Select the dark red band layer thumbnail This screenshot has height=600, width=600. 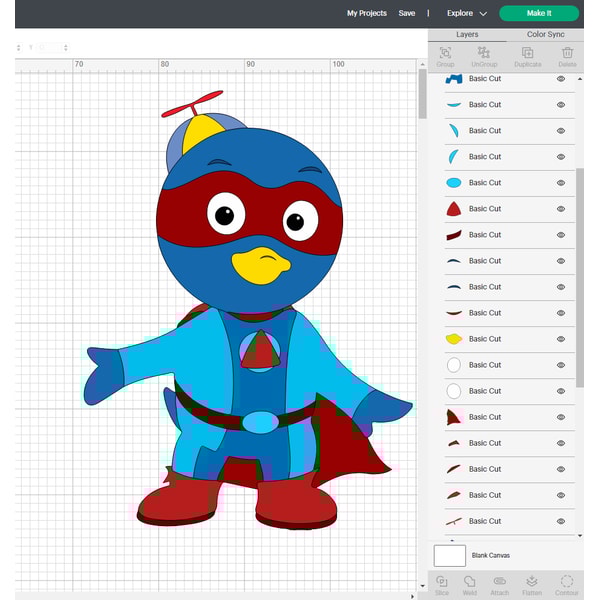[454, 235]
